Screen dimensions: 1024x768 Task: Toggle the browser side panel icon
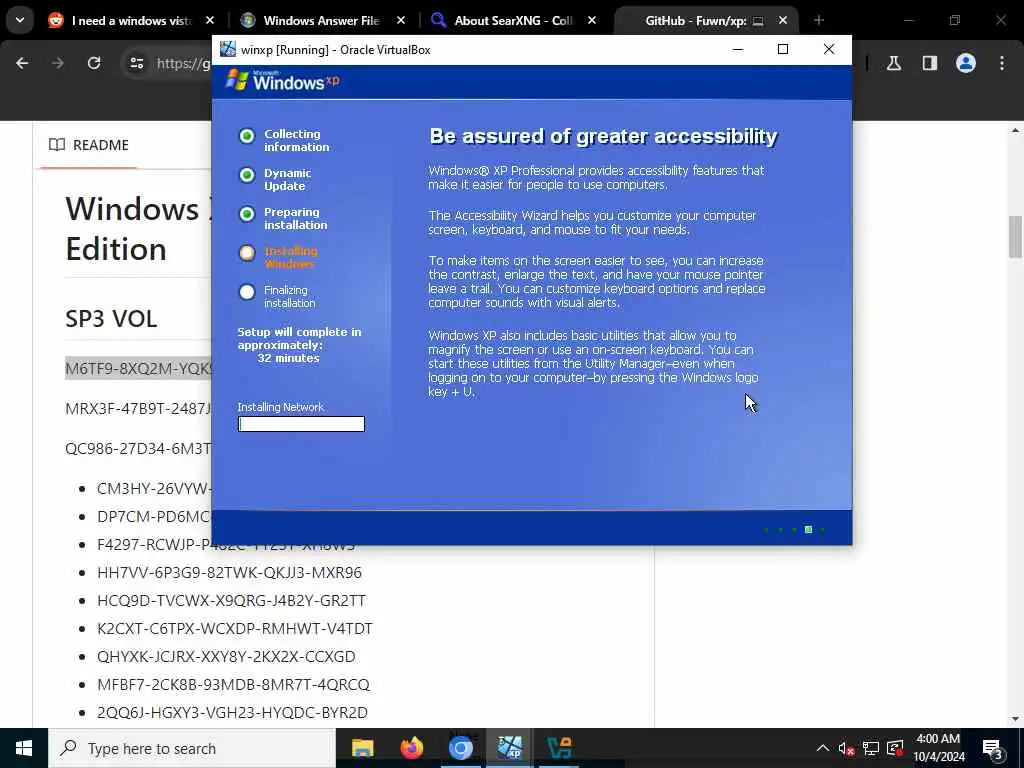pyautogui.click(x=930, y=63)
